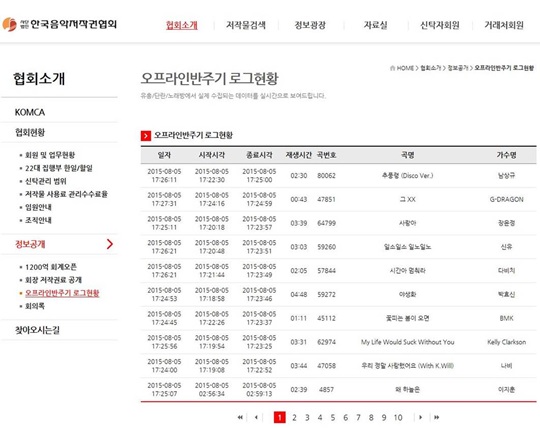Select the 신탁자회원 top menu item
The width and height of the screenshot is (540, 428).
click(440, 25)
